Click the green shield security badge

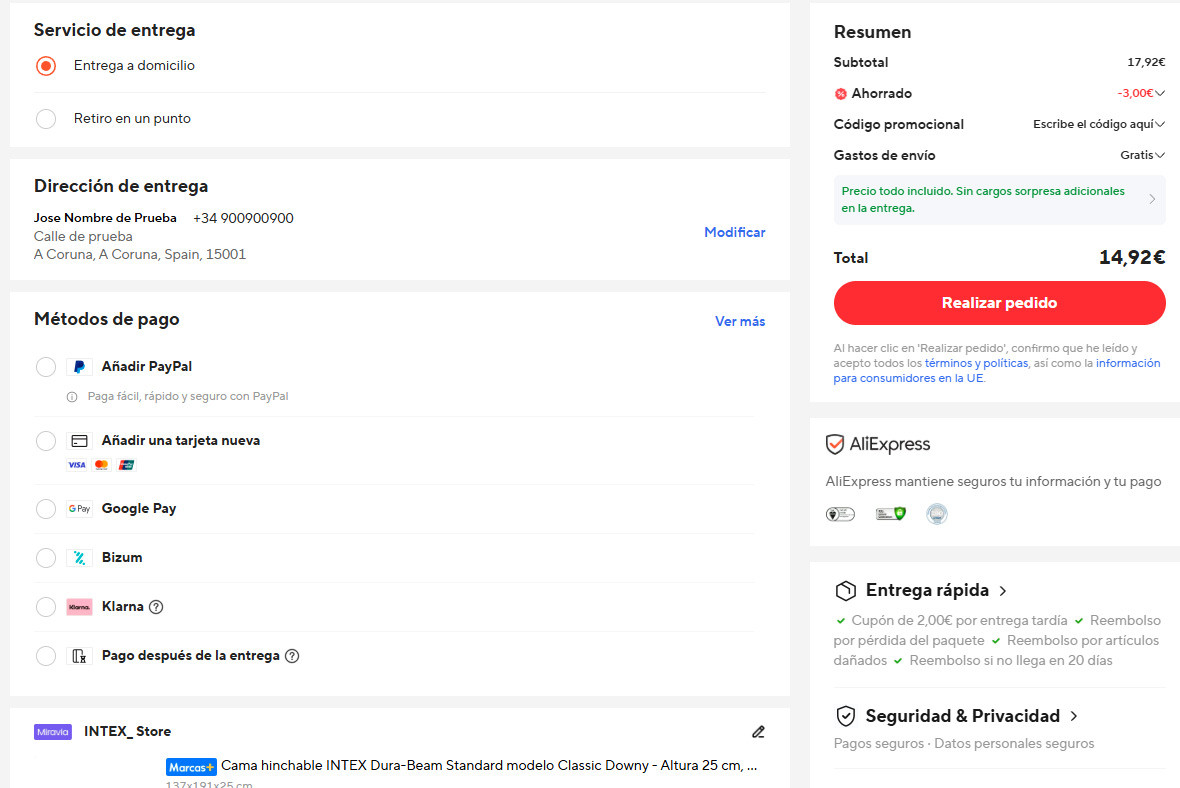(x=890, y=514)
